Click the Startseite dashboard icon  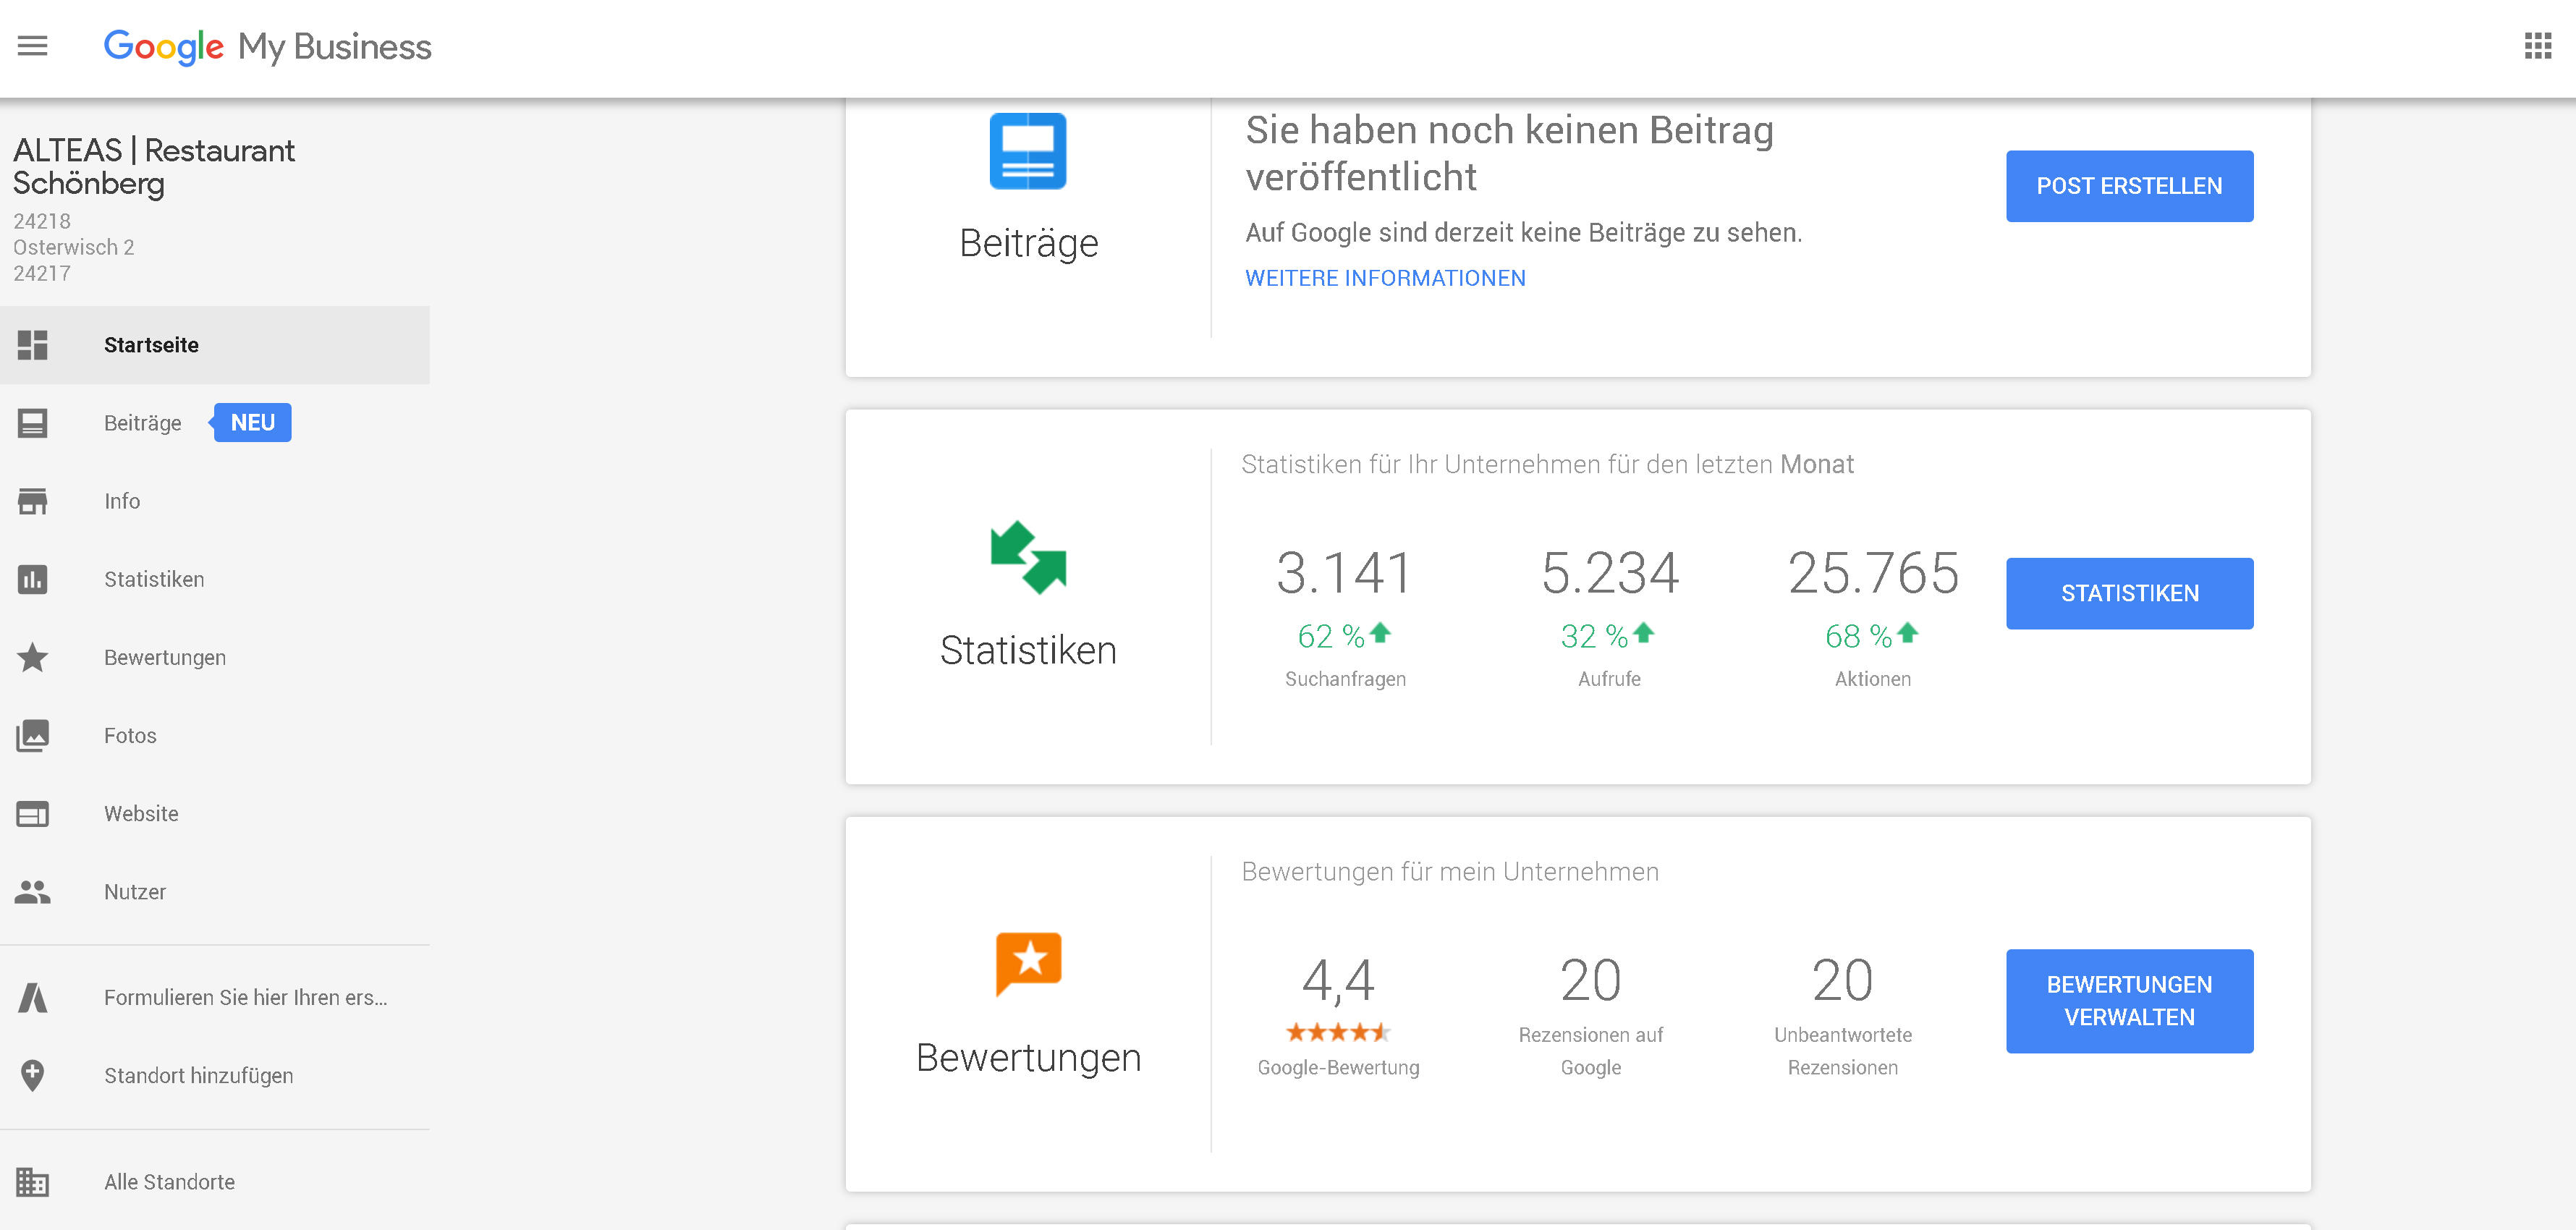(32, 345)
